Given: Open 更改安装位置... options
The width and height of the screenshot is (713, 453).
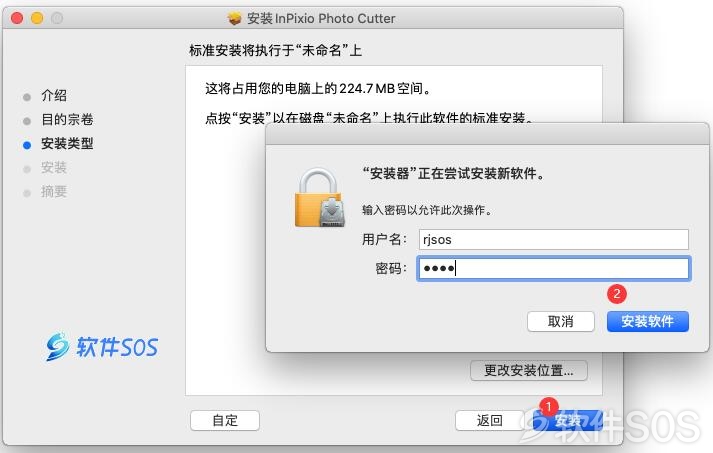Looking at the screenshot, I should click(529, 371).
